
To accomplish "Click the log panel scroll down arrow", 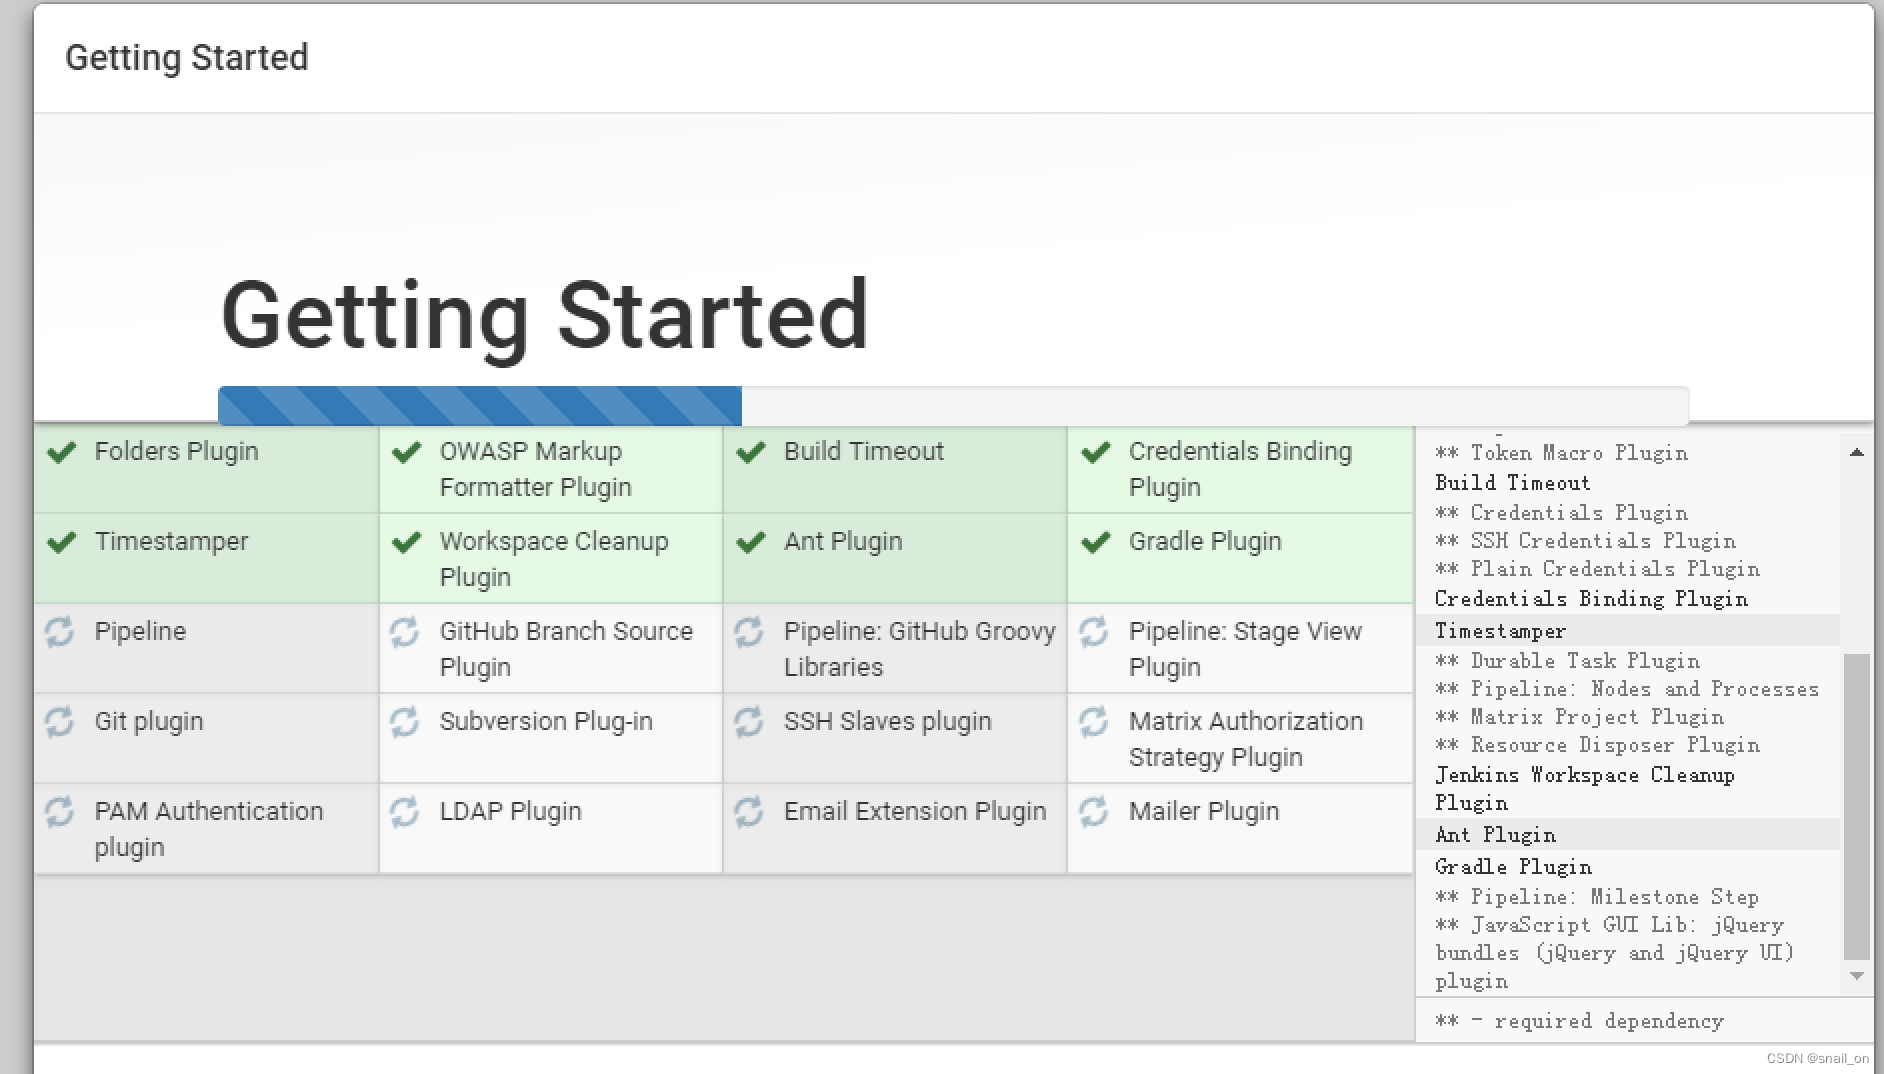I will [x=1857, y=976].
